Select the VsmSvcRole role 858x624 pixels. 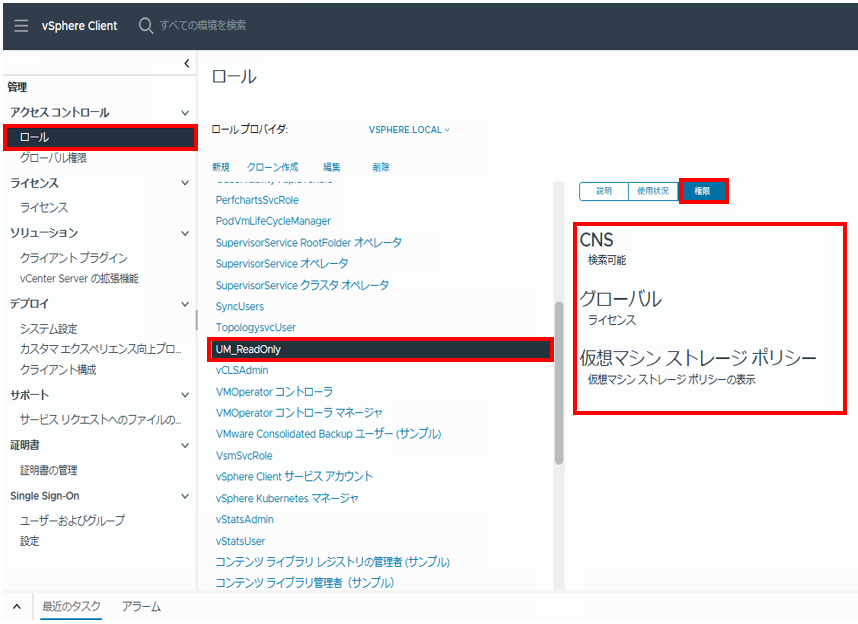click(x=244, y=455)
